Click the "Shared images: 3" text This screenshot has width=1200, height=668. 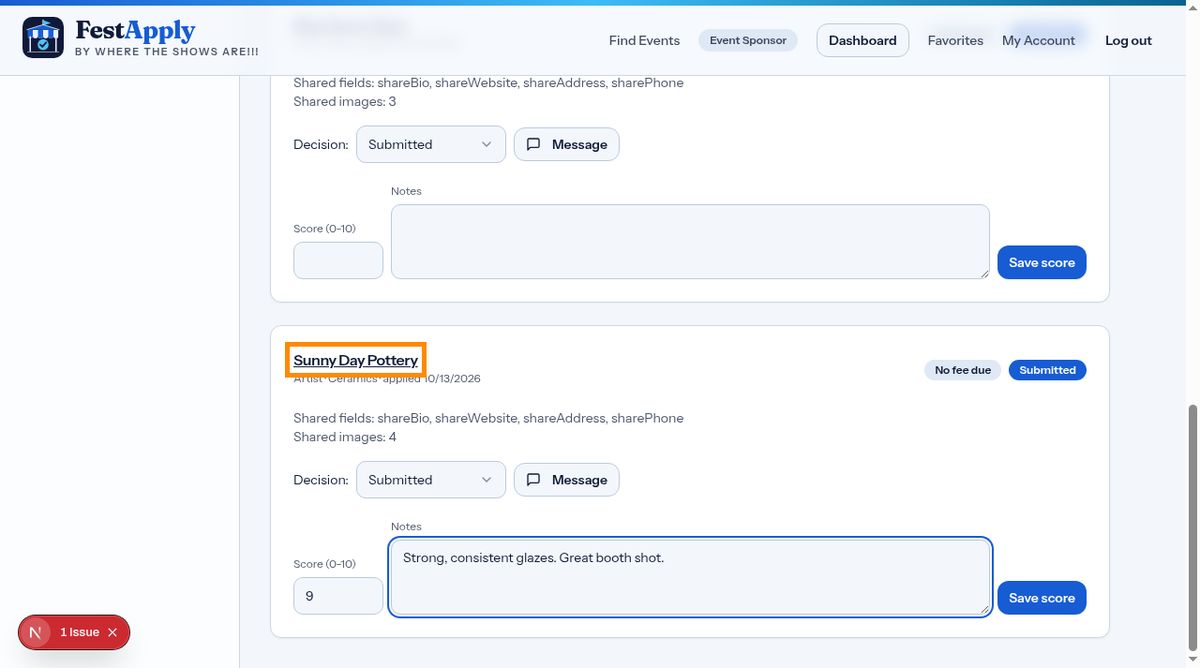[345, 101]
